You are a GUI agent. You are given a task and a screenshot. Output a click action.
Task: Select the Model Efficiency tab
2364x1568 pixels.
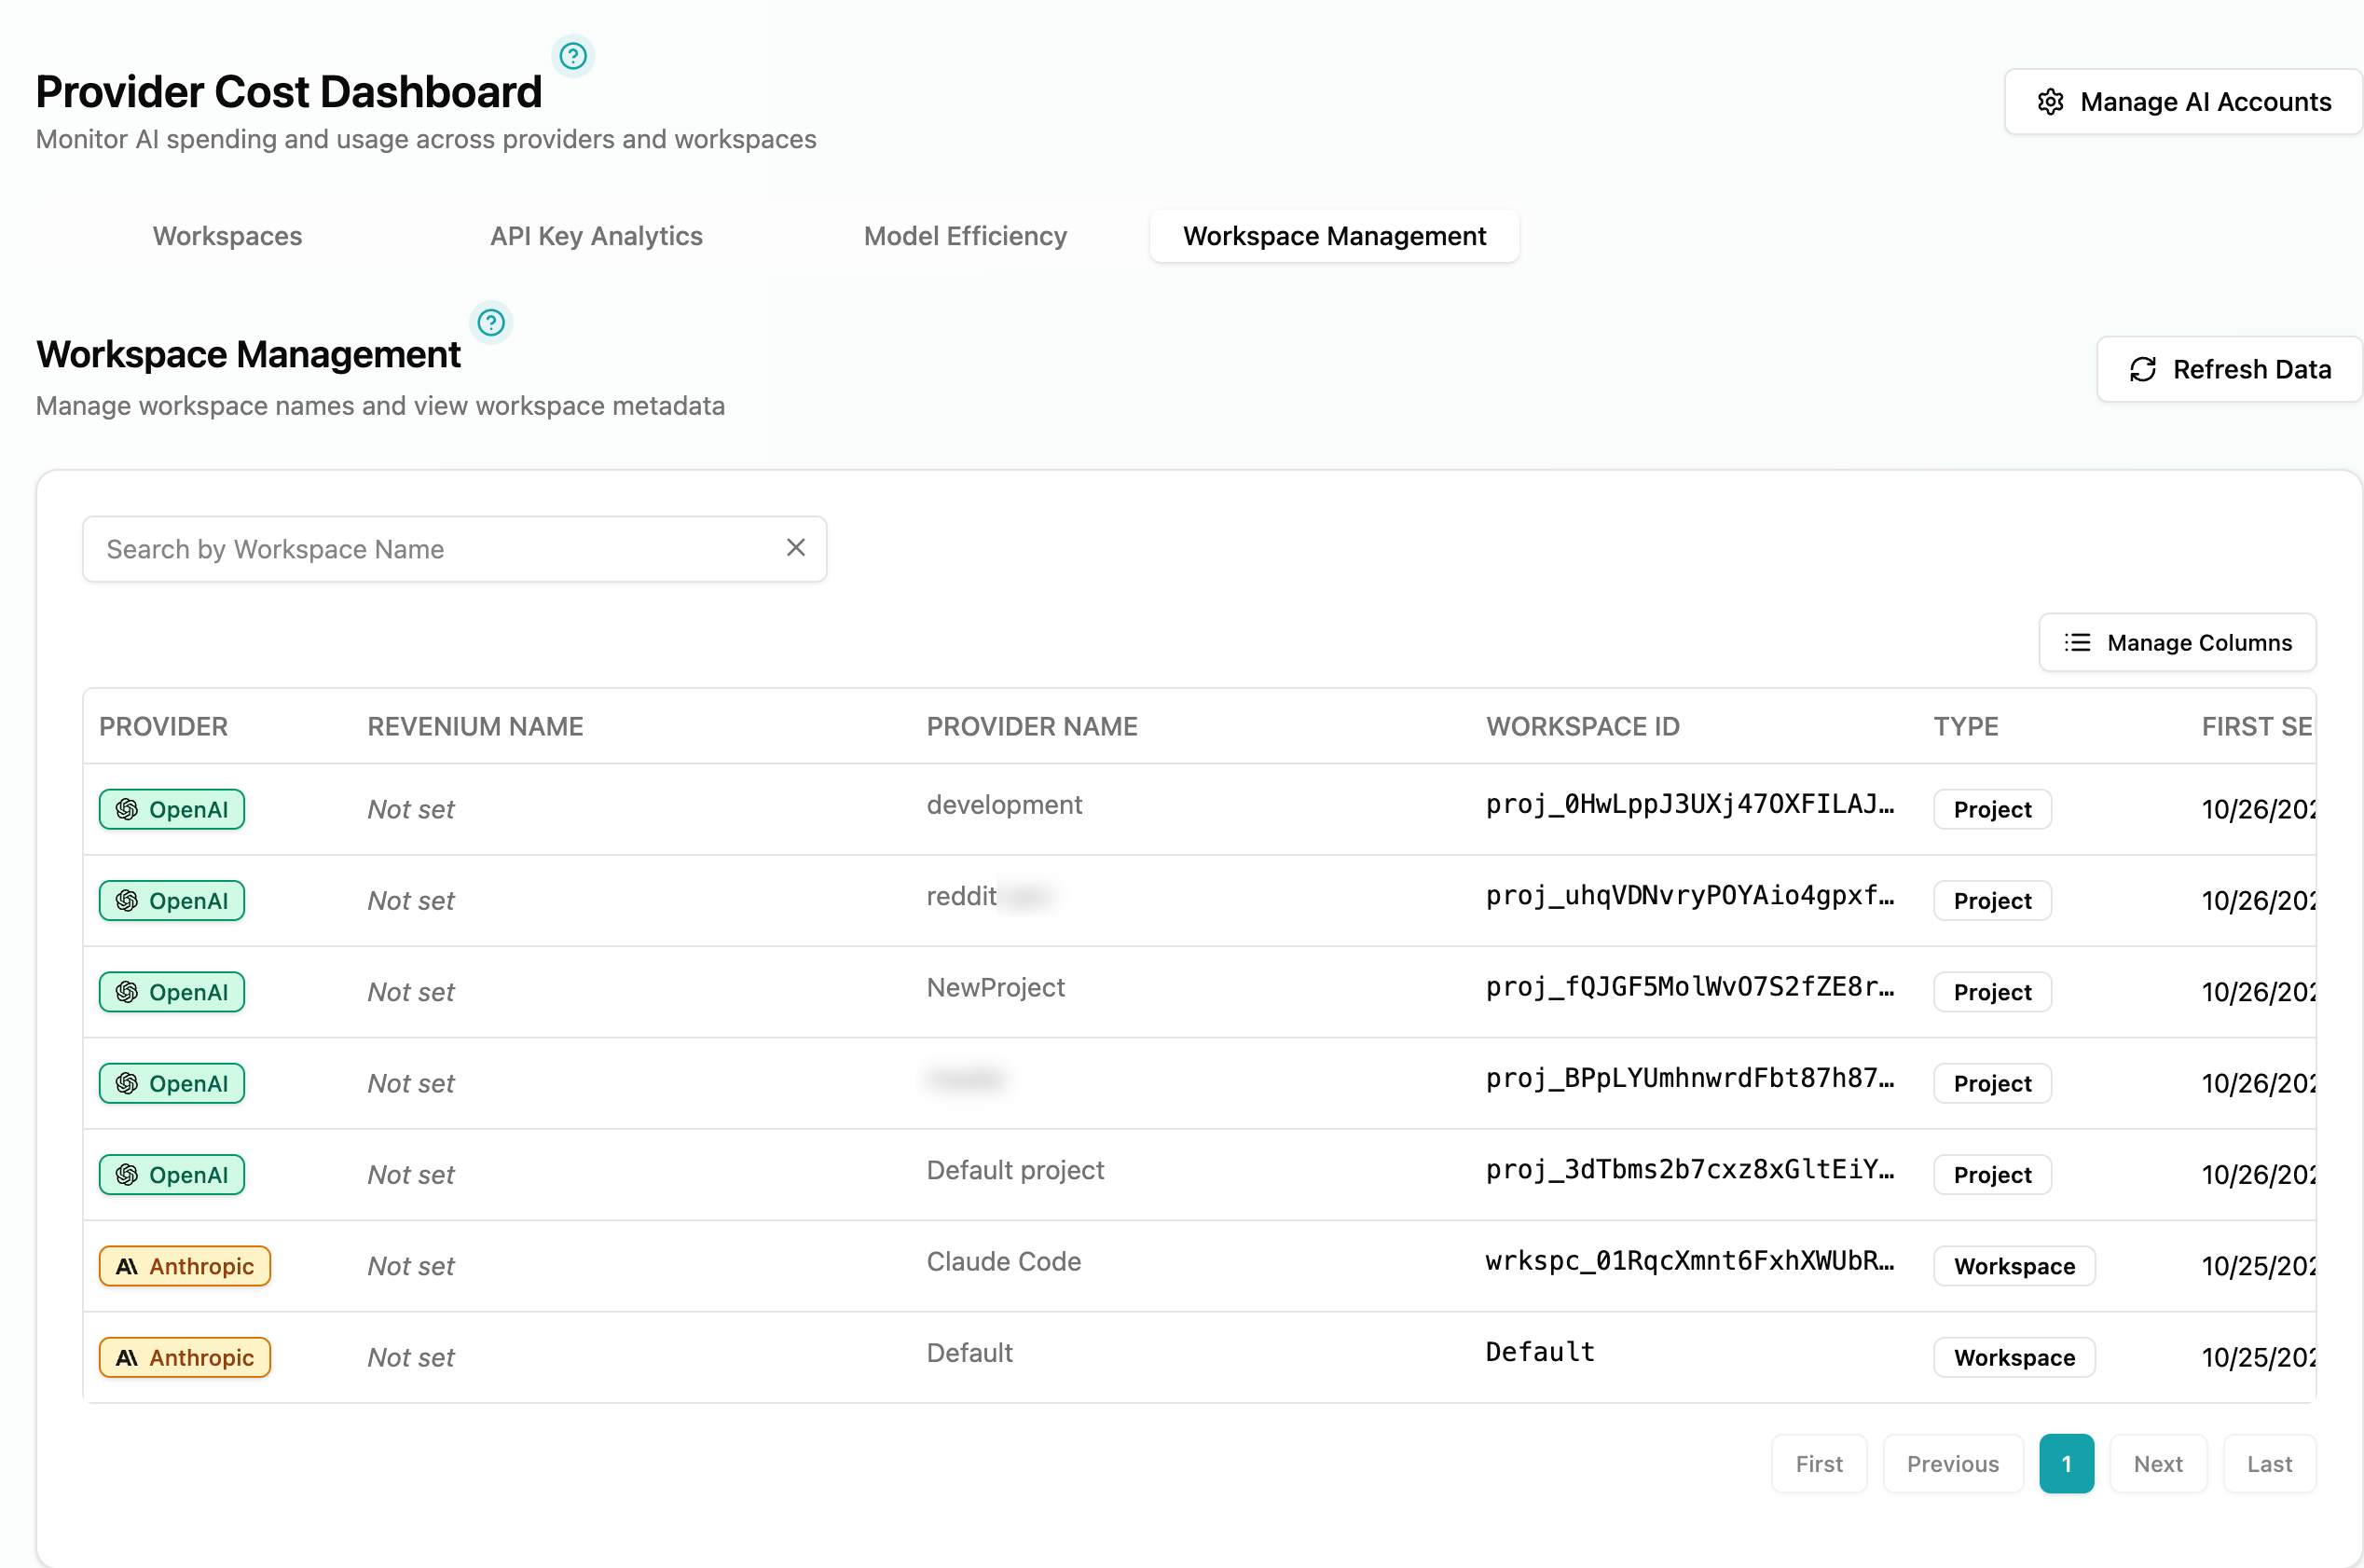(x=965, y=236)
